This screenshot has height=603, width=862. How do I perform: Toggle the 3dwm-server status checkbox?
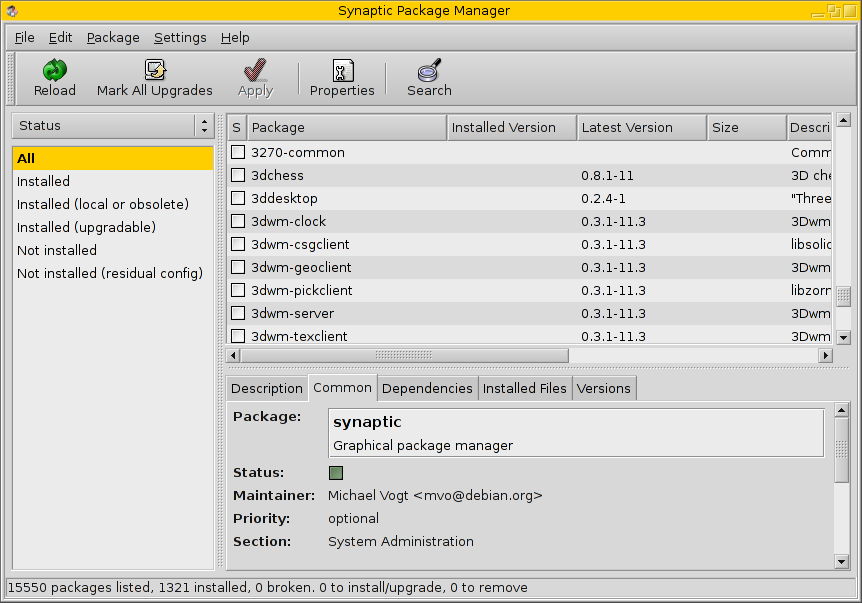238,314
